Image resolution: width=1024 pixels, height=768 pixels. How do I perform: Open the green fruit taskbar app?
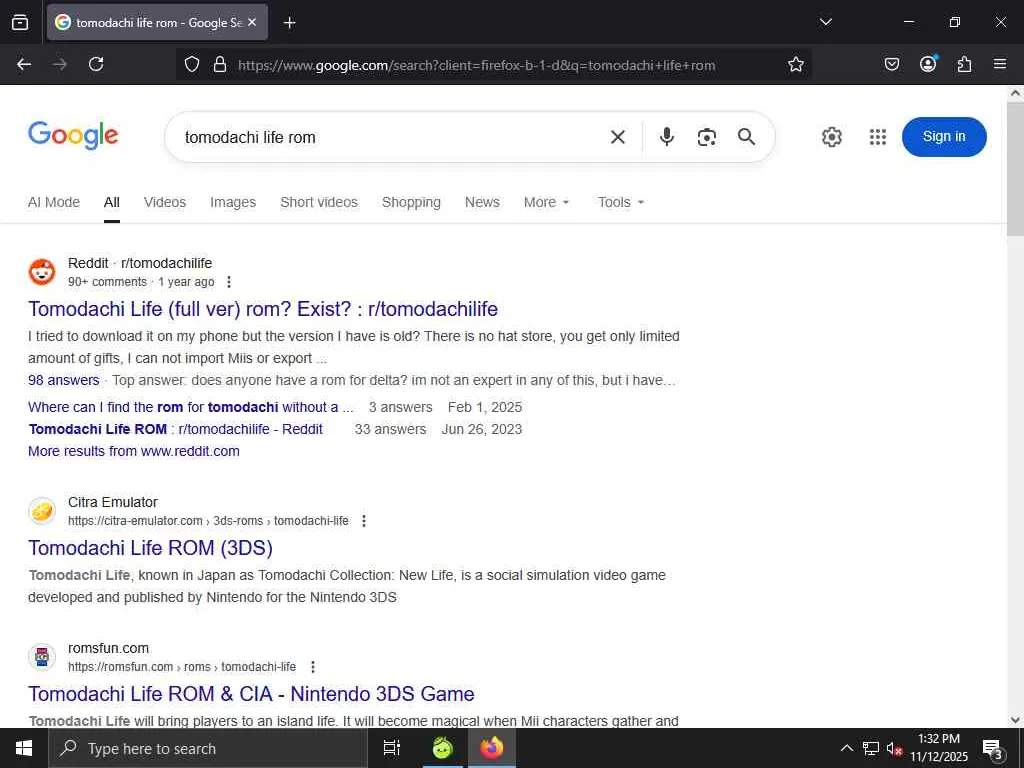point(442,748)
